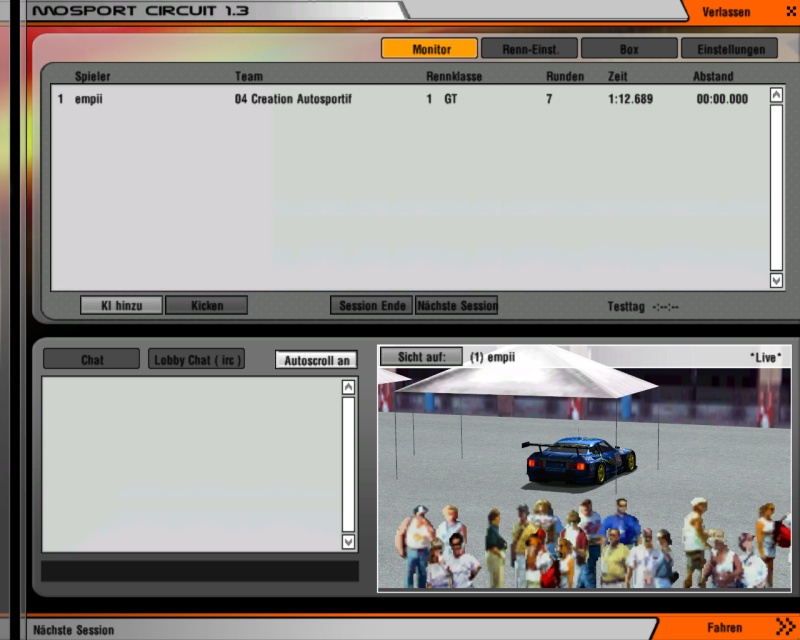
Task: Select the Chat button
Action: coord(92,360)
